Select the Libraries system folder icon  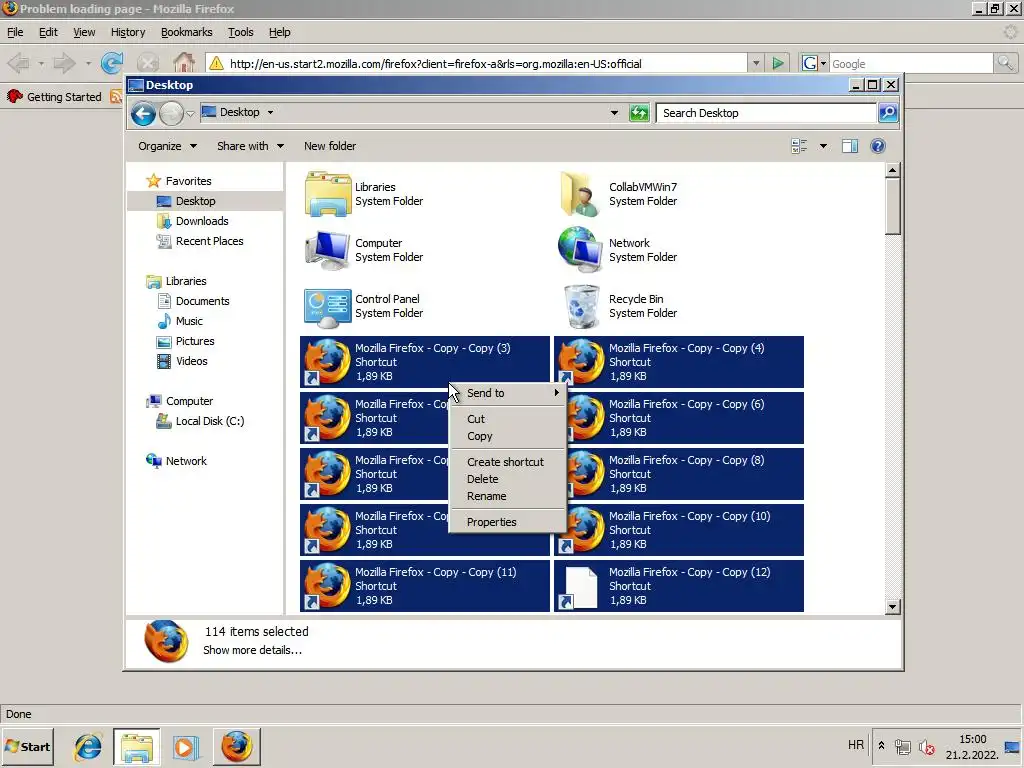tap(328, 194)
